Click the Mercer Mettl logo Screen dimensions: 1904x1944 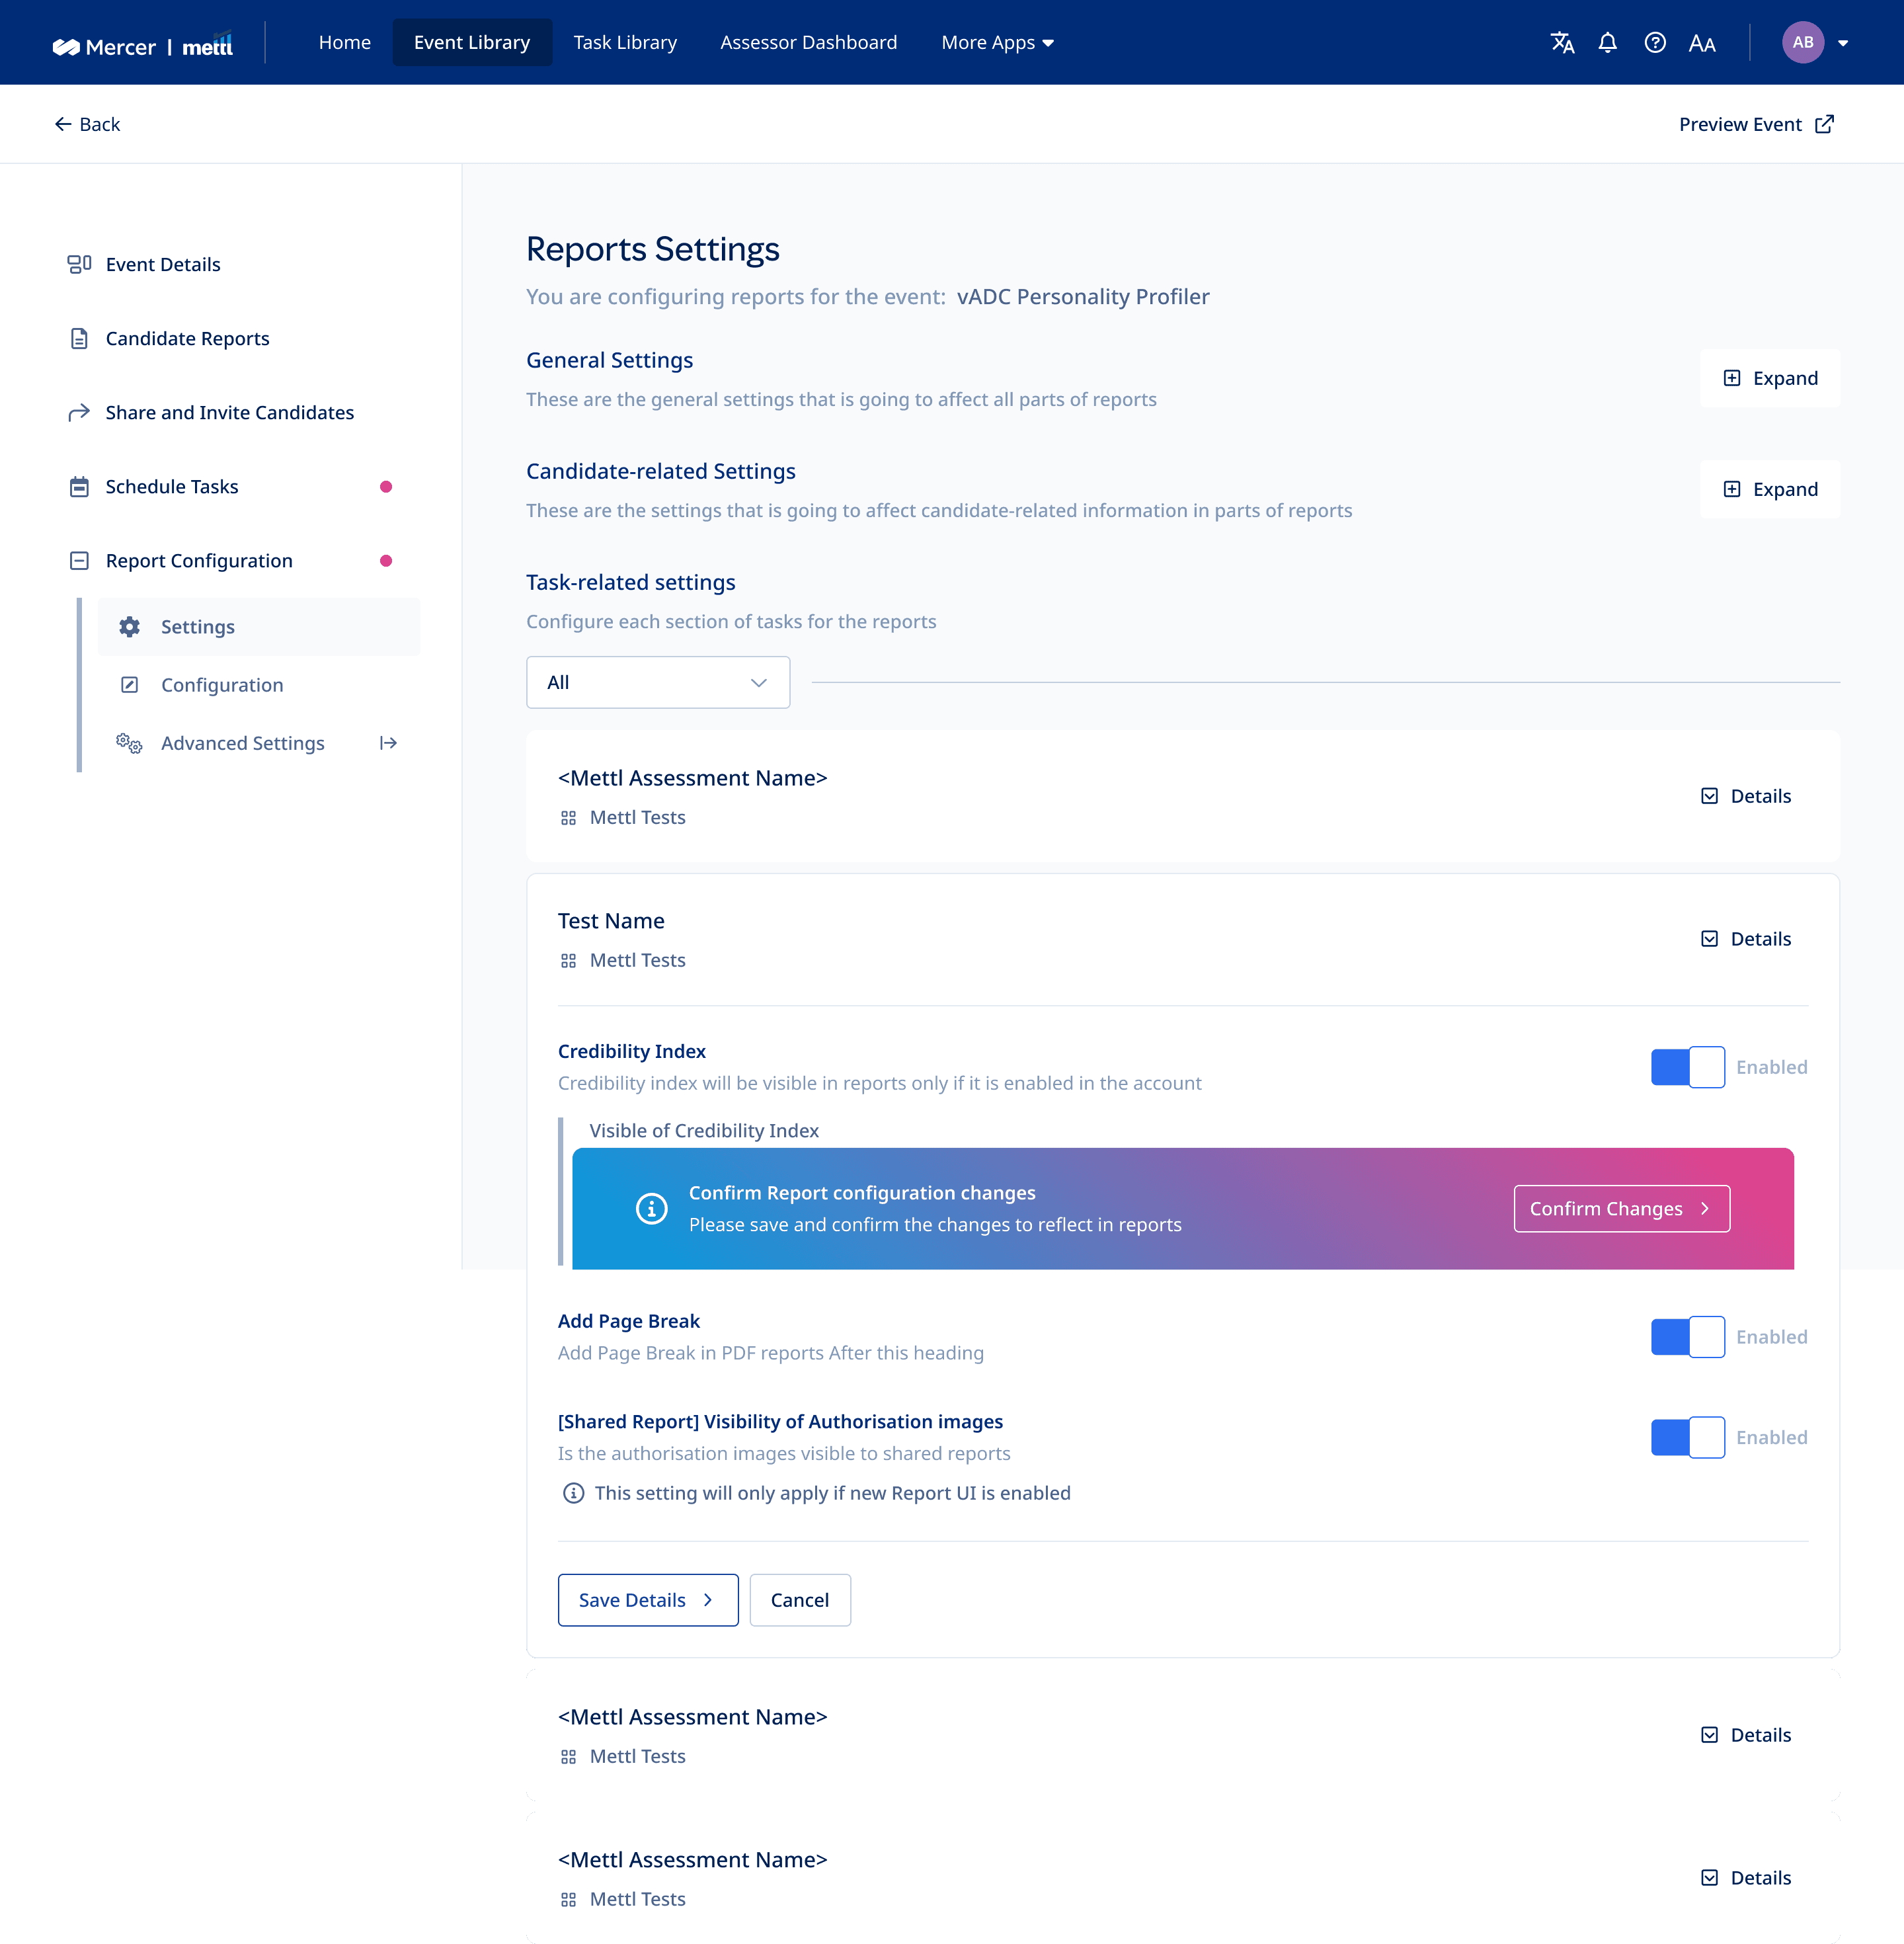142,46
